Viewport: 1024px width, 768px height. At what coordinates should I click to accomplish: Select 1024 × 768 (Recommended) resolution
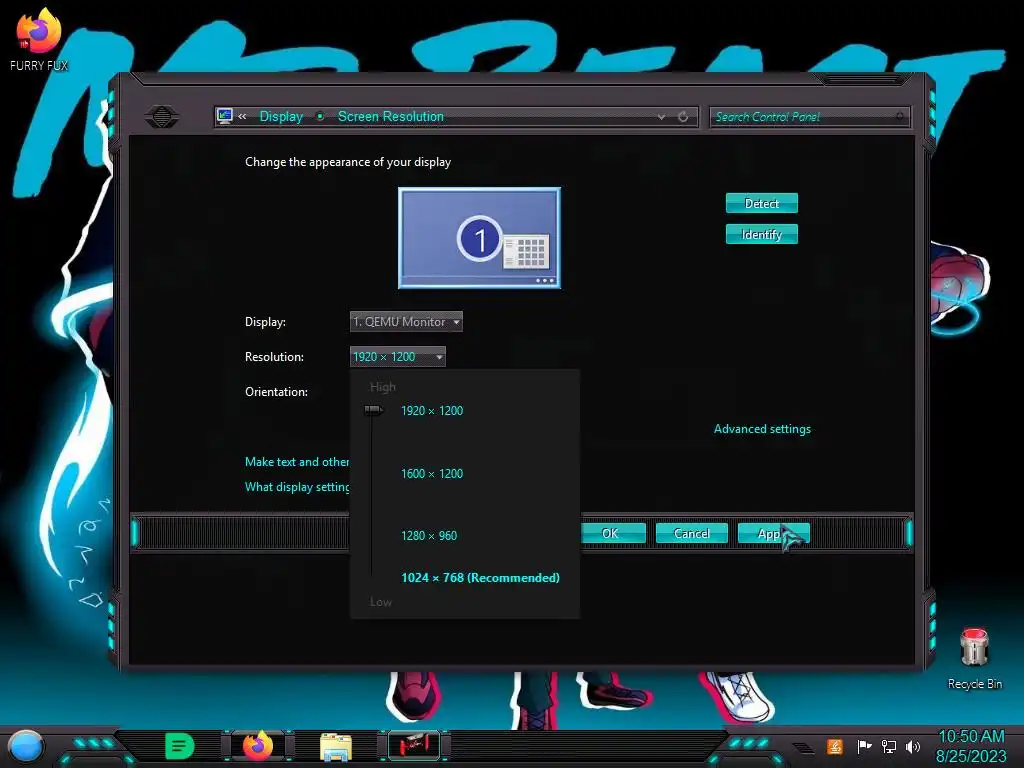point(480,577)
